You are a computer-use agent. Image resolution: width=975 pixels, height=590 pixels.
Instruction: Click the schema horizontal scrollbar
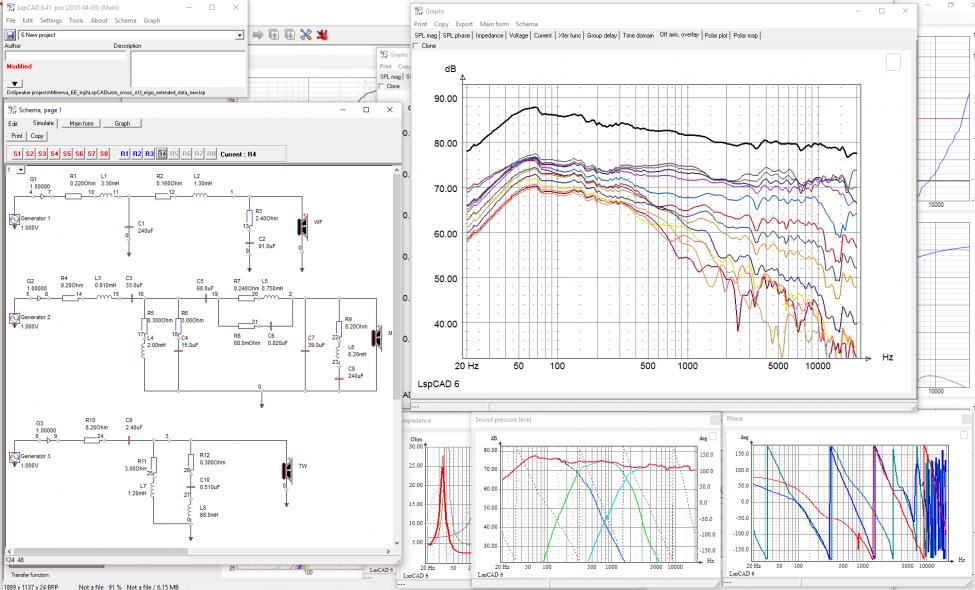[198, 551]
